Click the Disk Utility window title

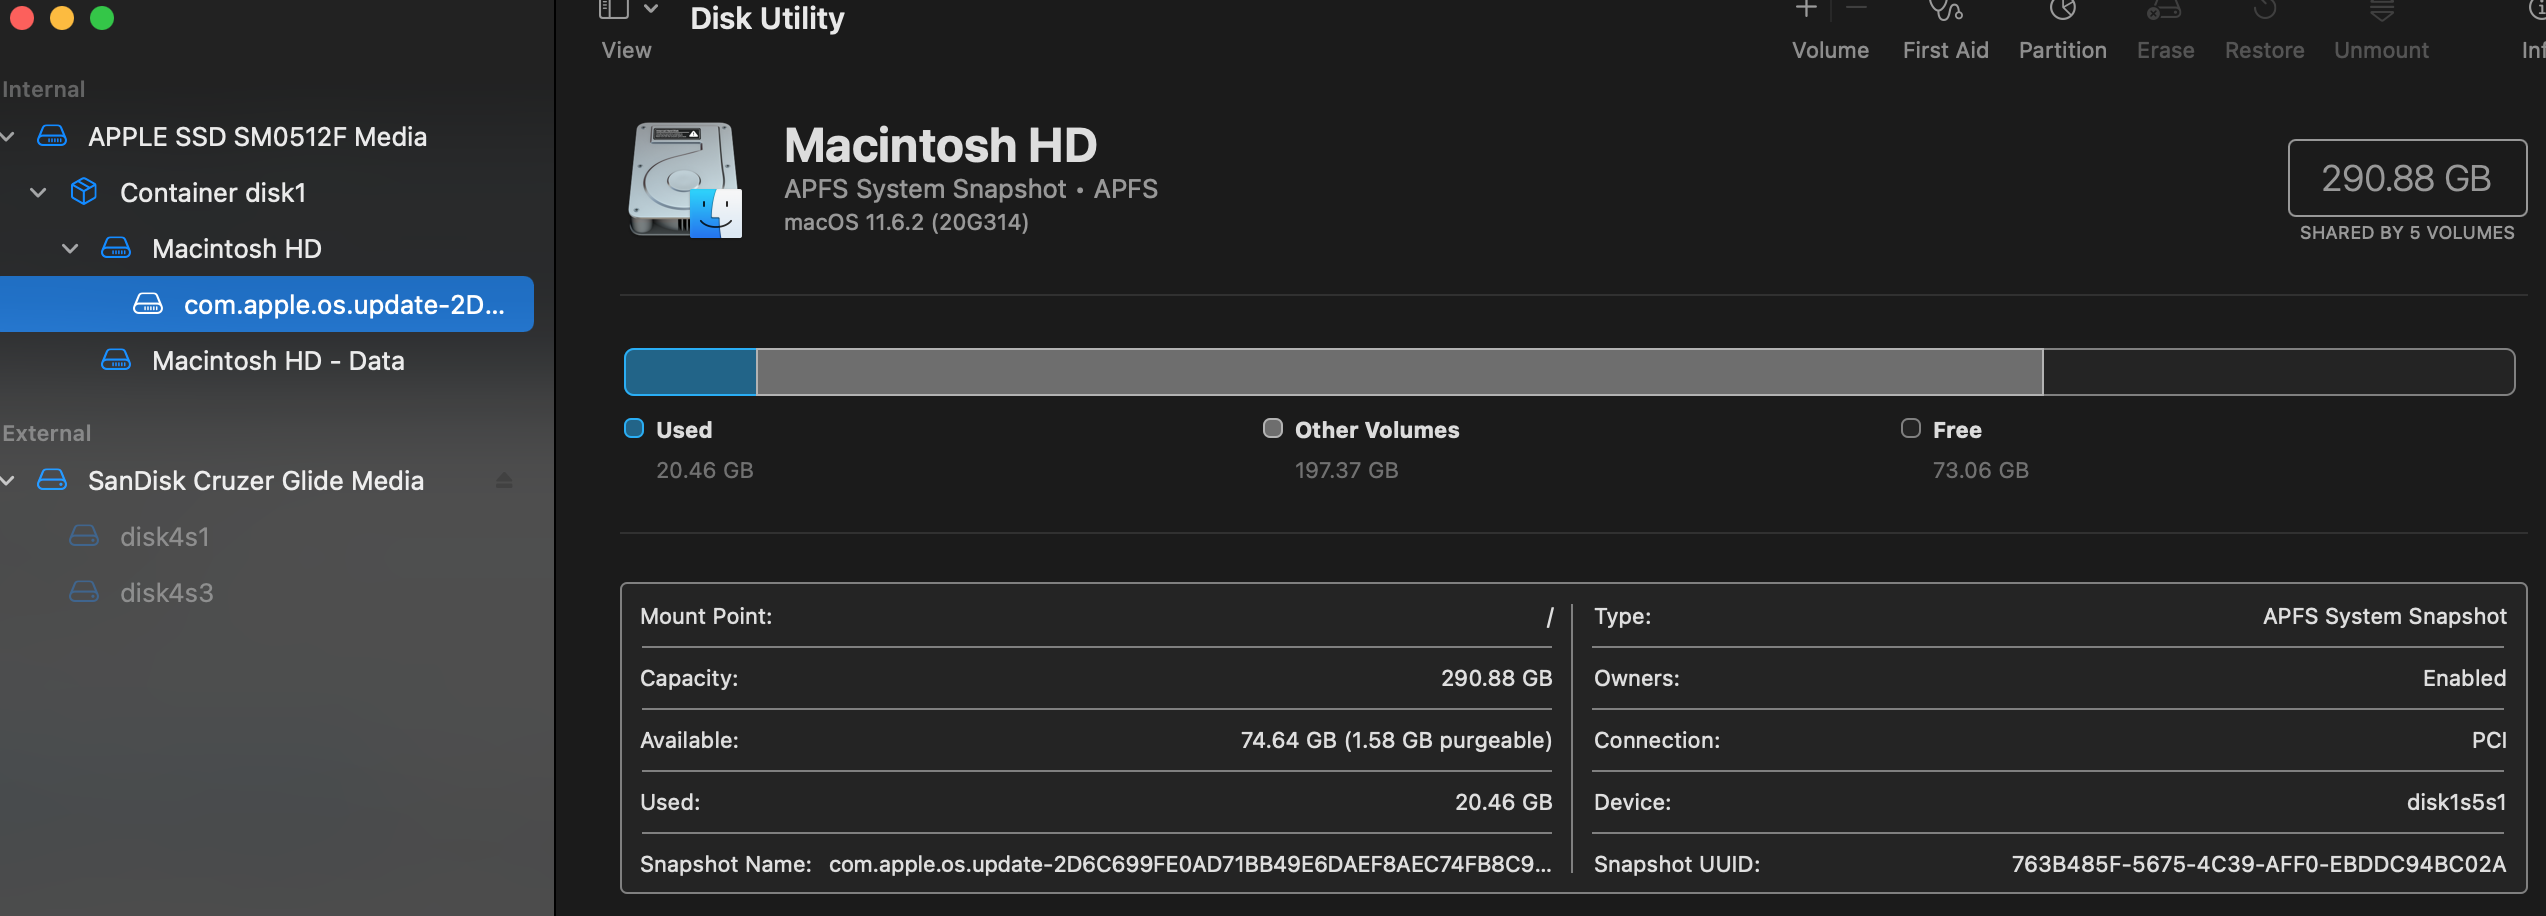coord(767,18)
